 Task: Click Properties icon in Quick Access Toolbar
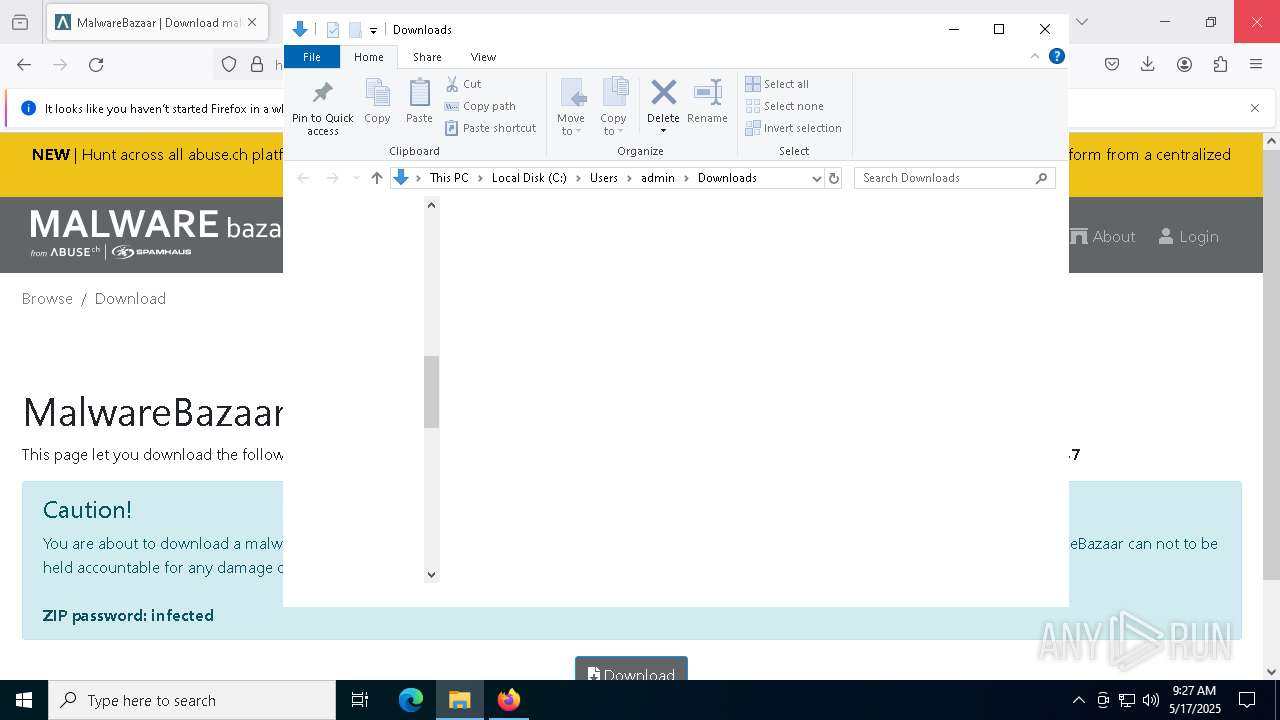click(333, 30)
